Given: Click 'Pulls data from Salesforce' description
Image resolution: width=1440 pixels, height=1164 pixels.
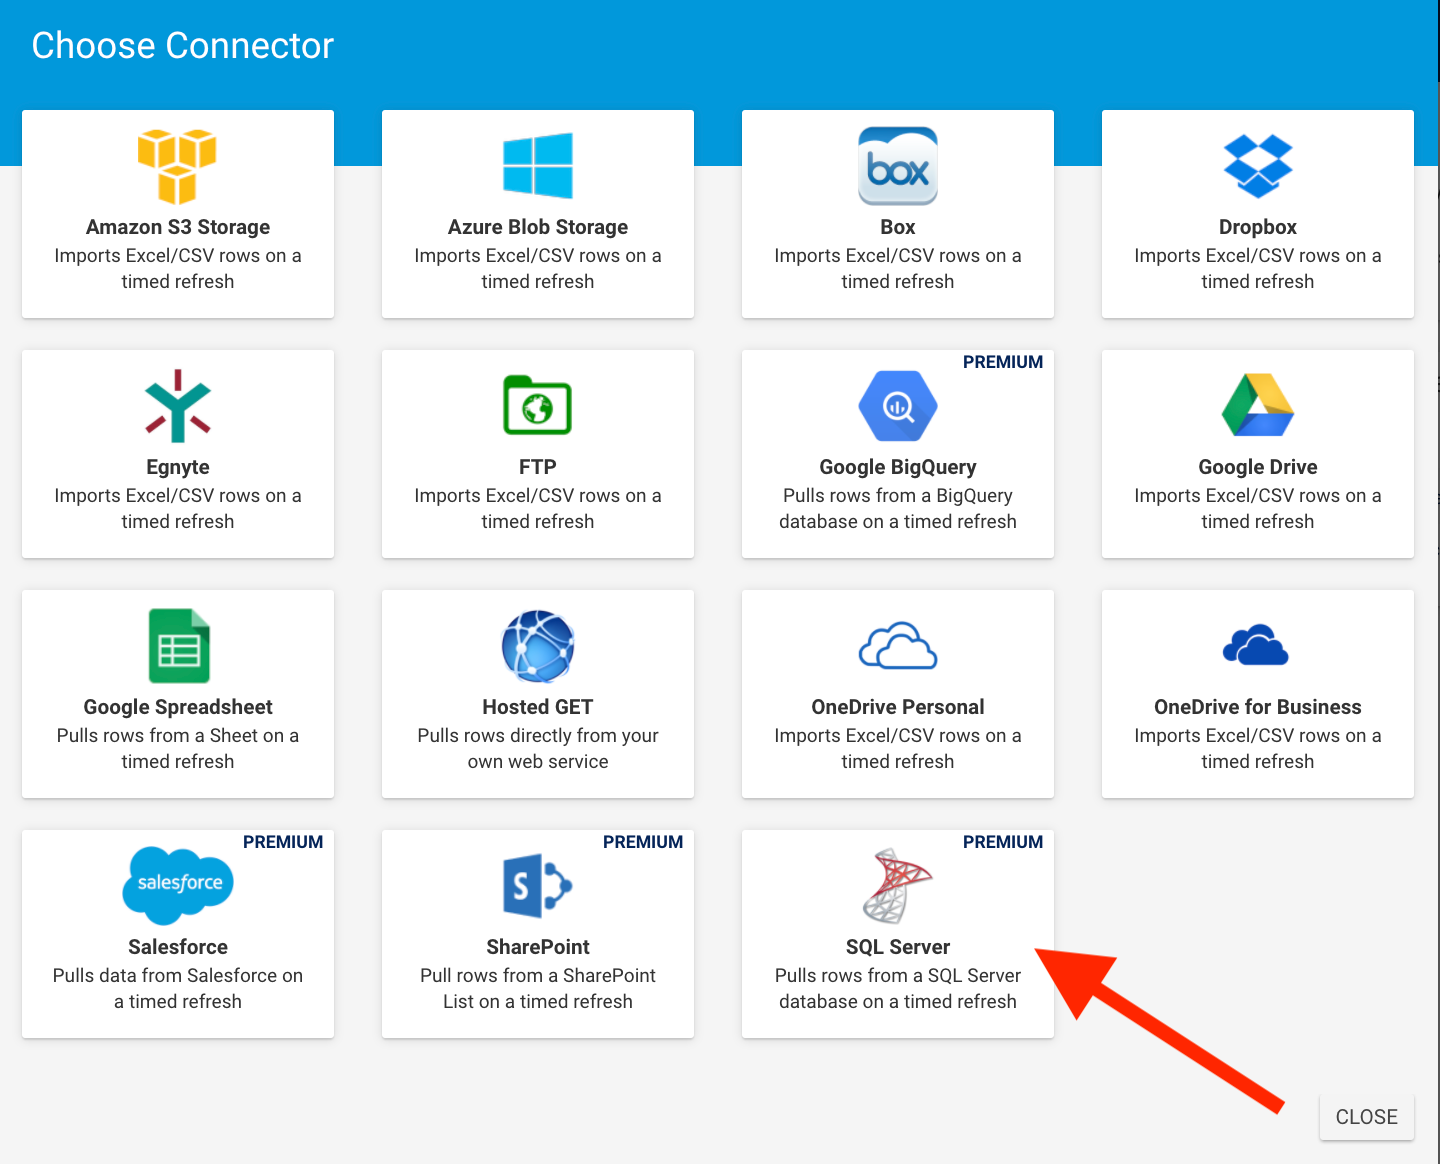Looking at the screenshot, I should point(178,988).
